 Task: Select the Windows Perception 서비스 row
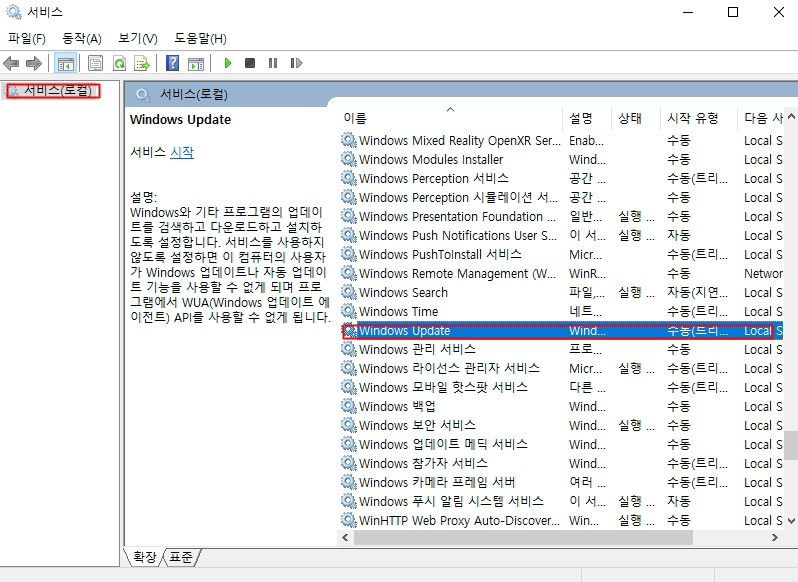tap(560, 179)
